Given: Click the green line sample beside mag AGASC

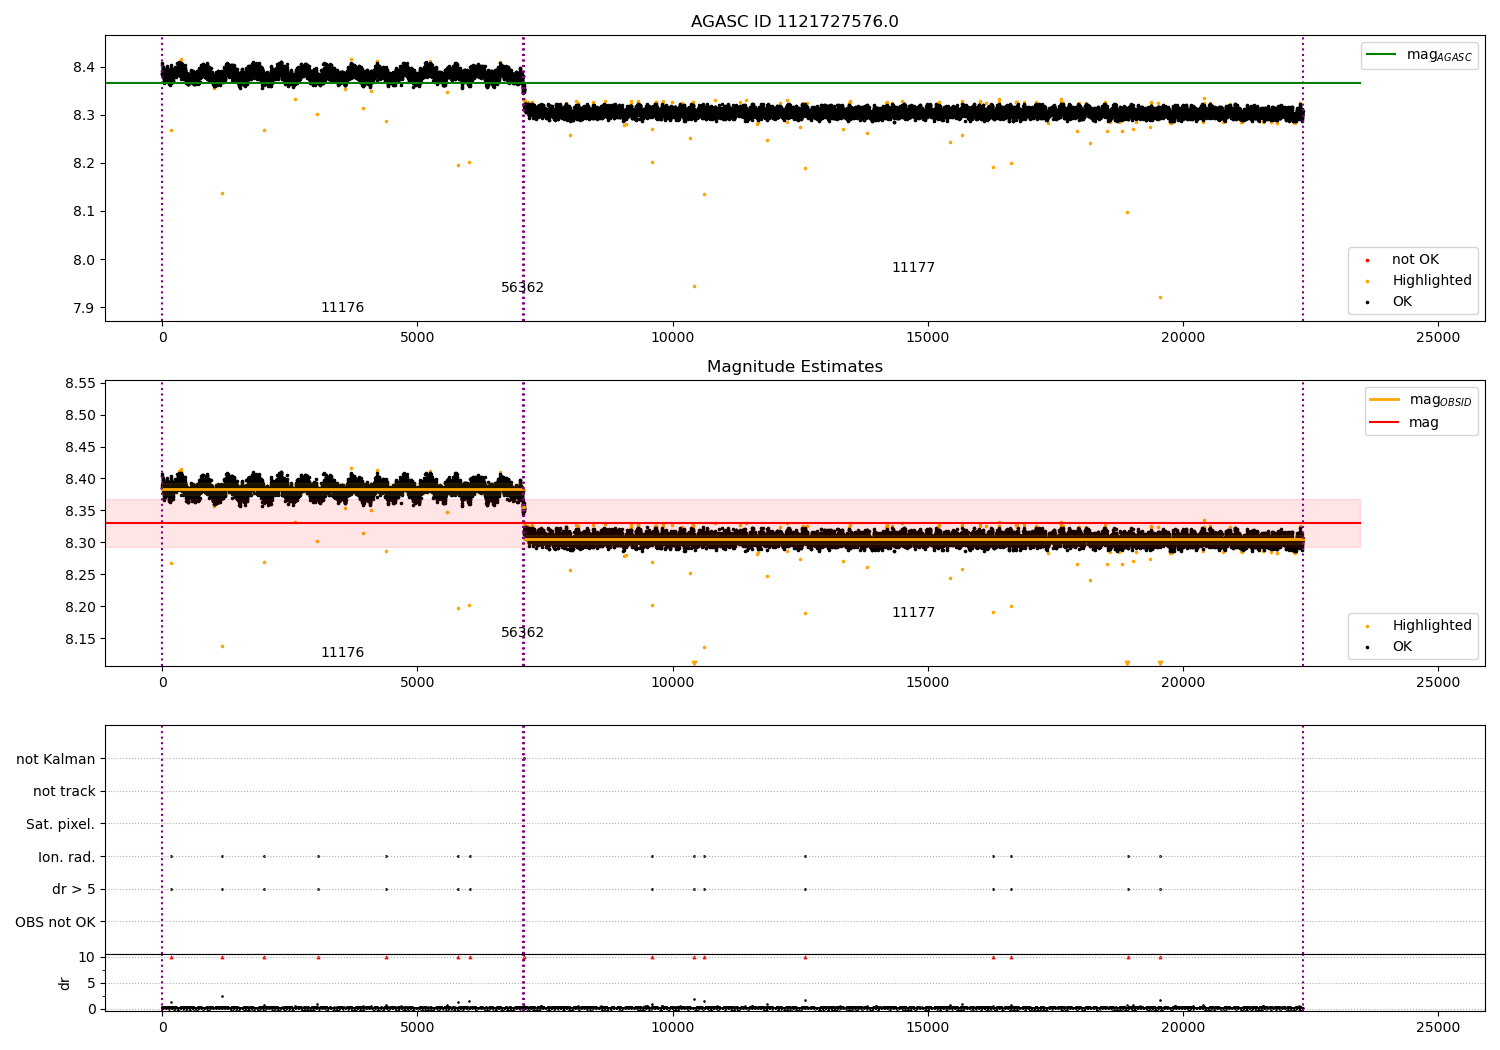Looking at the screenshot, I should (x=1382, y=55).
